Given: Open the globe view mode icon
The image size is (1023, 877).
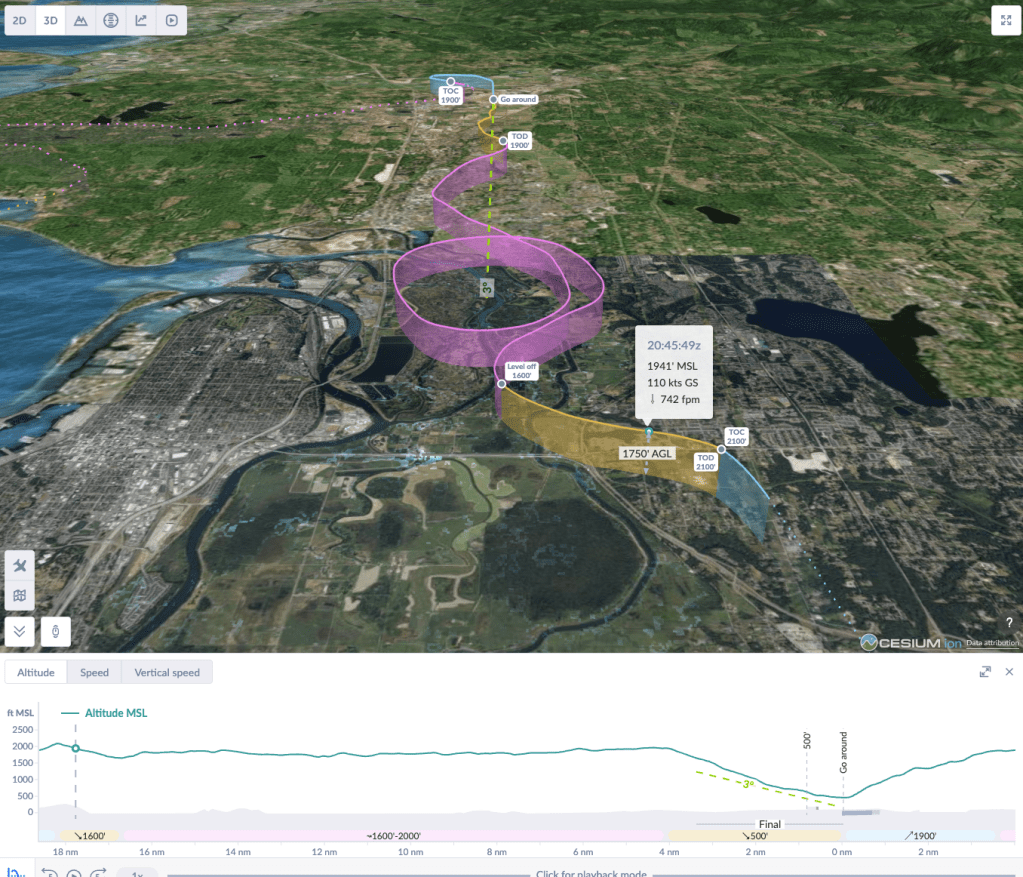Looking at the screenshot, I should 110,20.
